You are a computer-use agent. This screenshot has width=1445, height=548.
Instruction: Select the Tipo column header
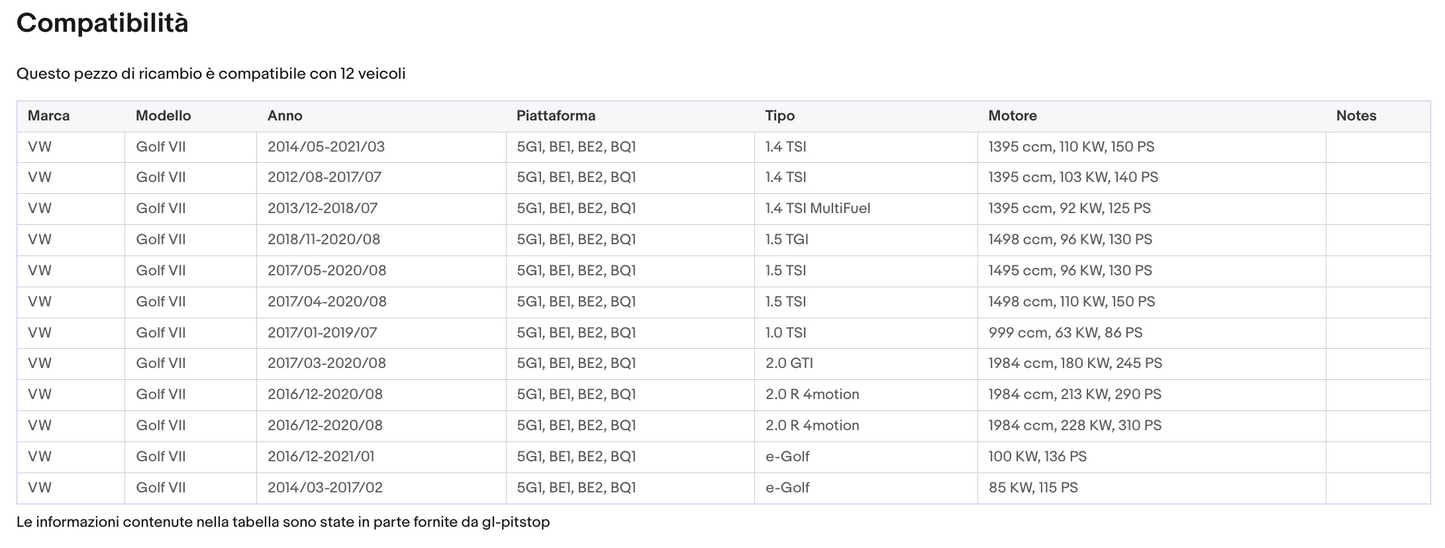click(780, 116)
